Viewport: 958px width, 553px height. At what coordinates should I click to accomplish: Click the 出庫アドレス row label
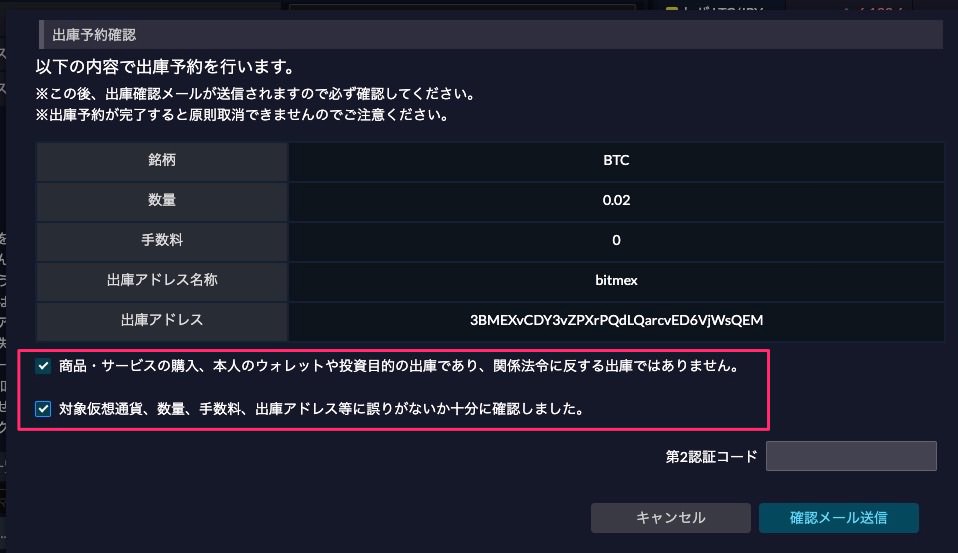point(162,320)
